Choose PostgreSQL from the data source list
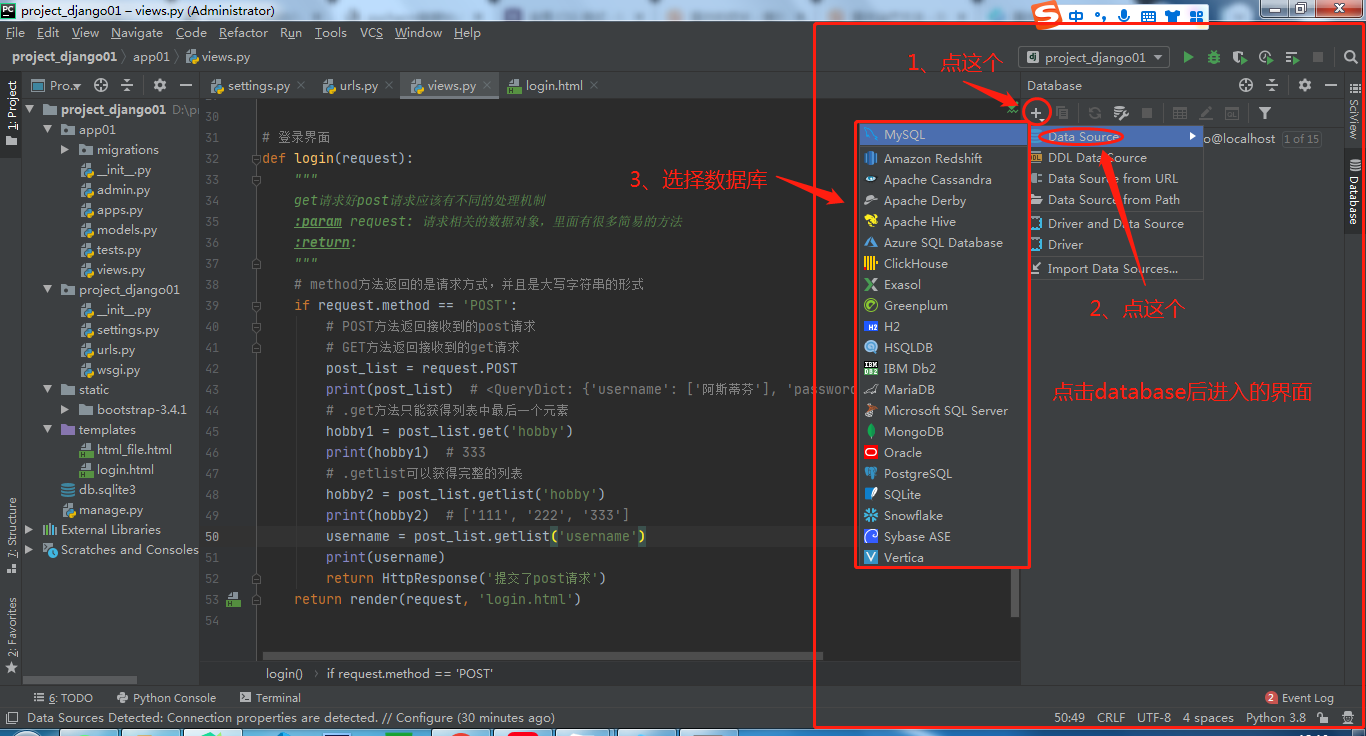 (943, 474)
